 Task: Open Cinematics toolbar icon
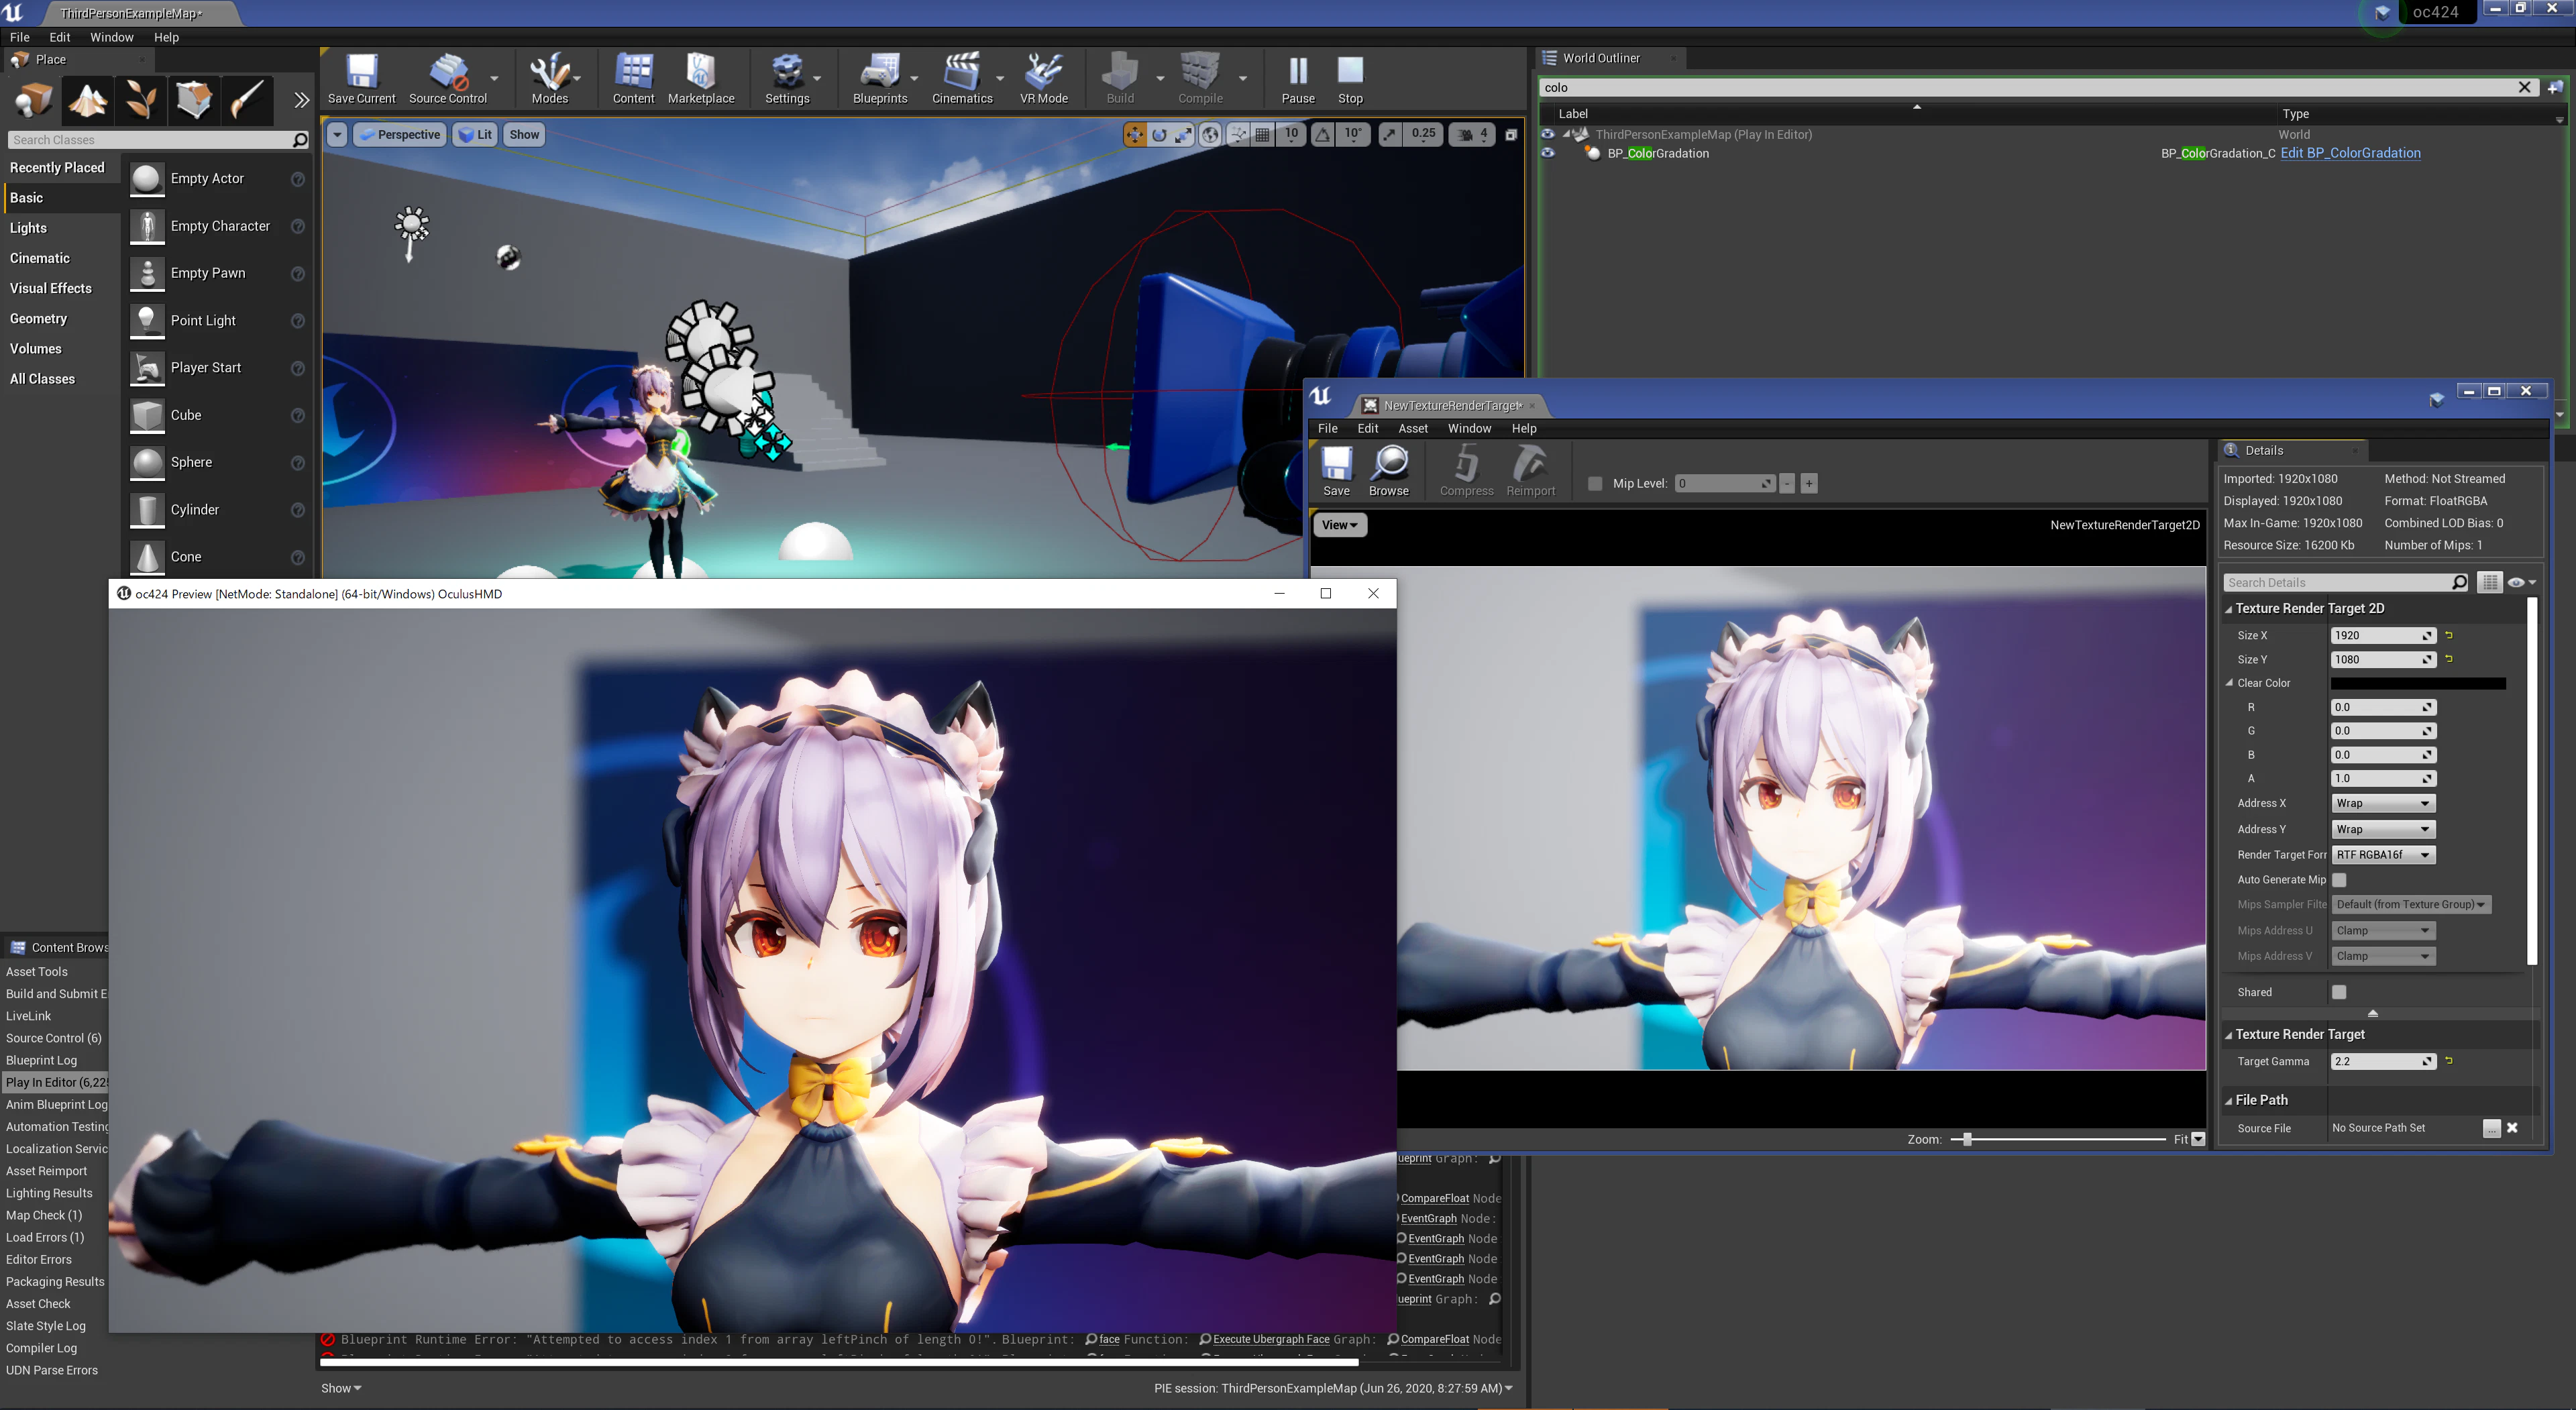pyautogui.click(x=961, y=79)
